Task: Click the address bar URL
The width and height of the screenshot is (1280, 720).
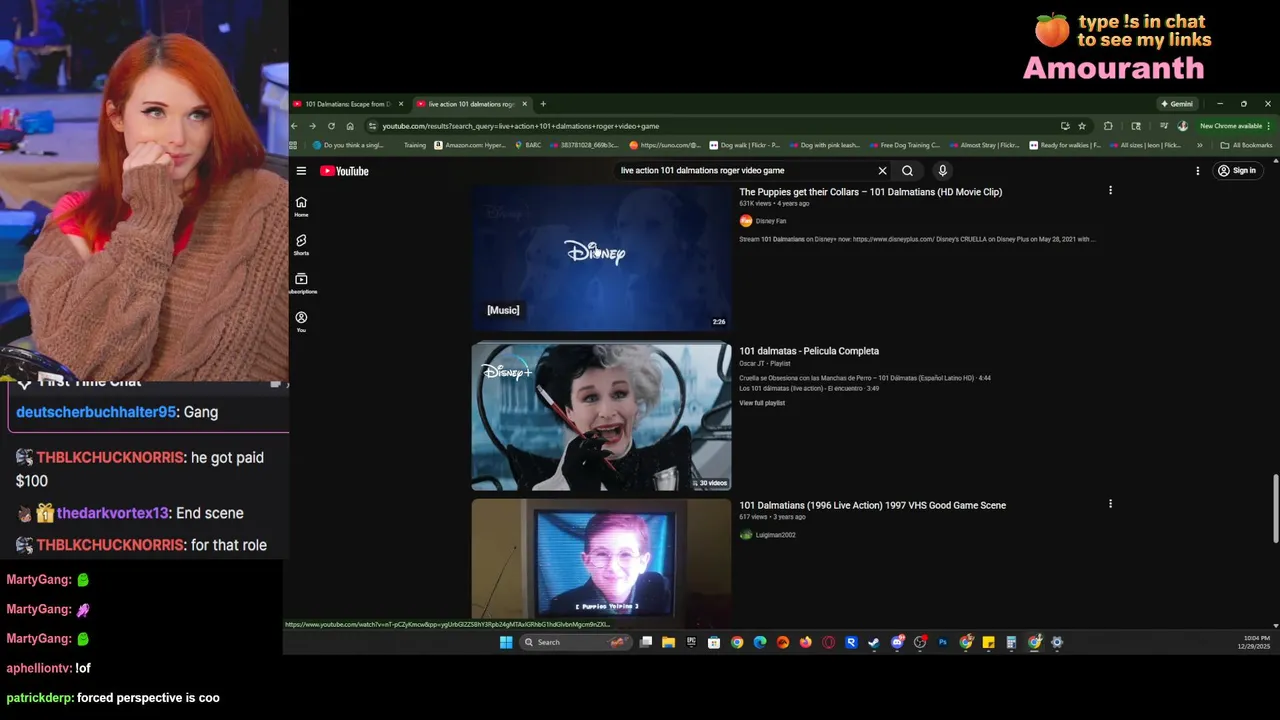Action: tap(520, 126)
